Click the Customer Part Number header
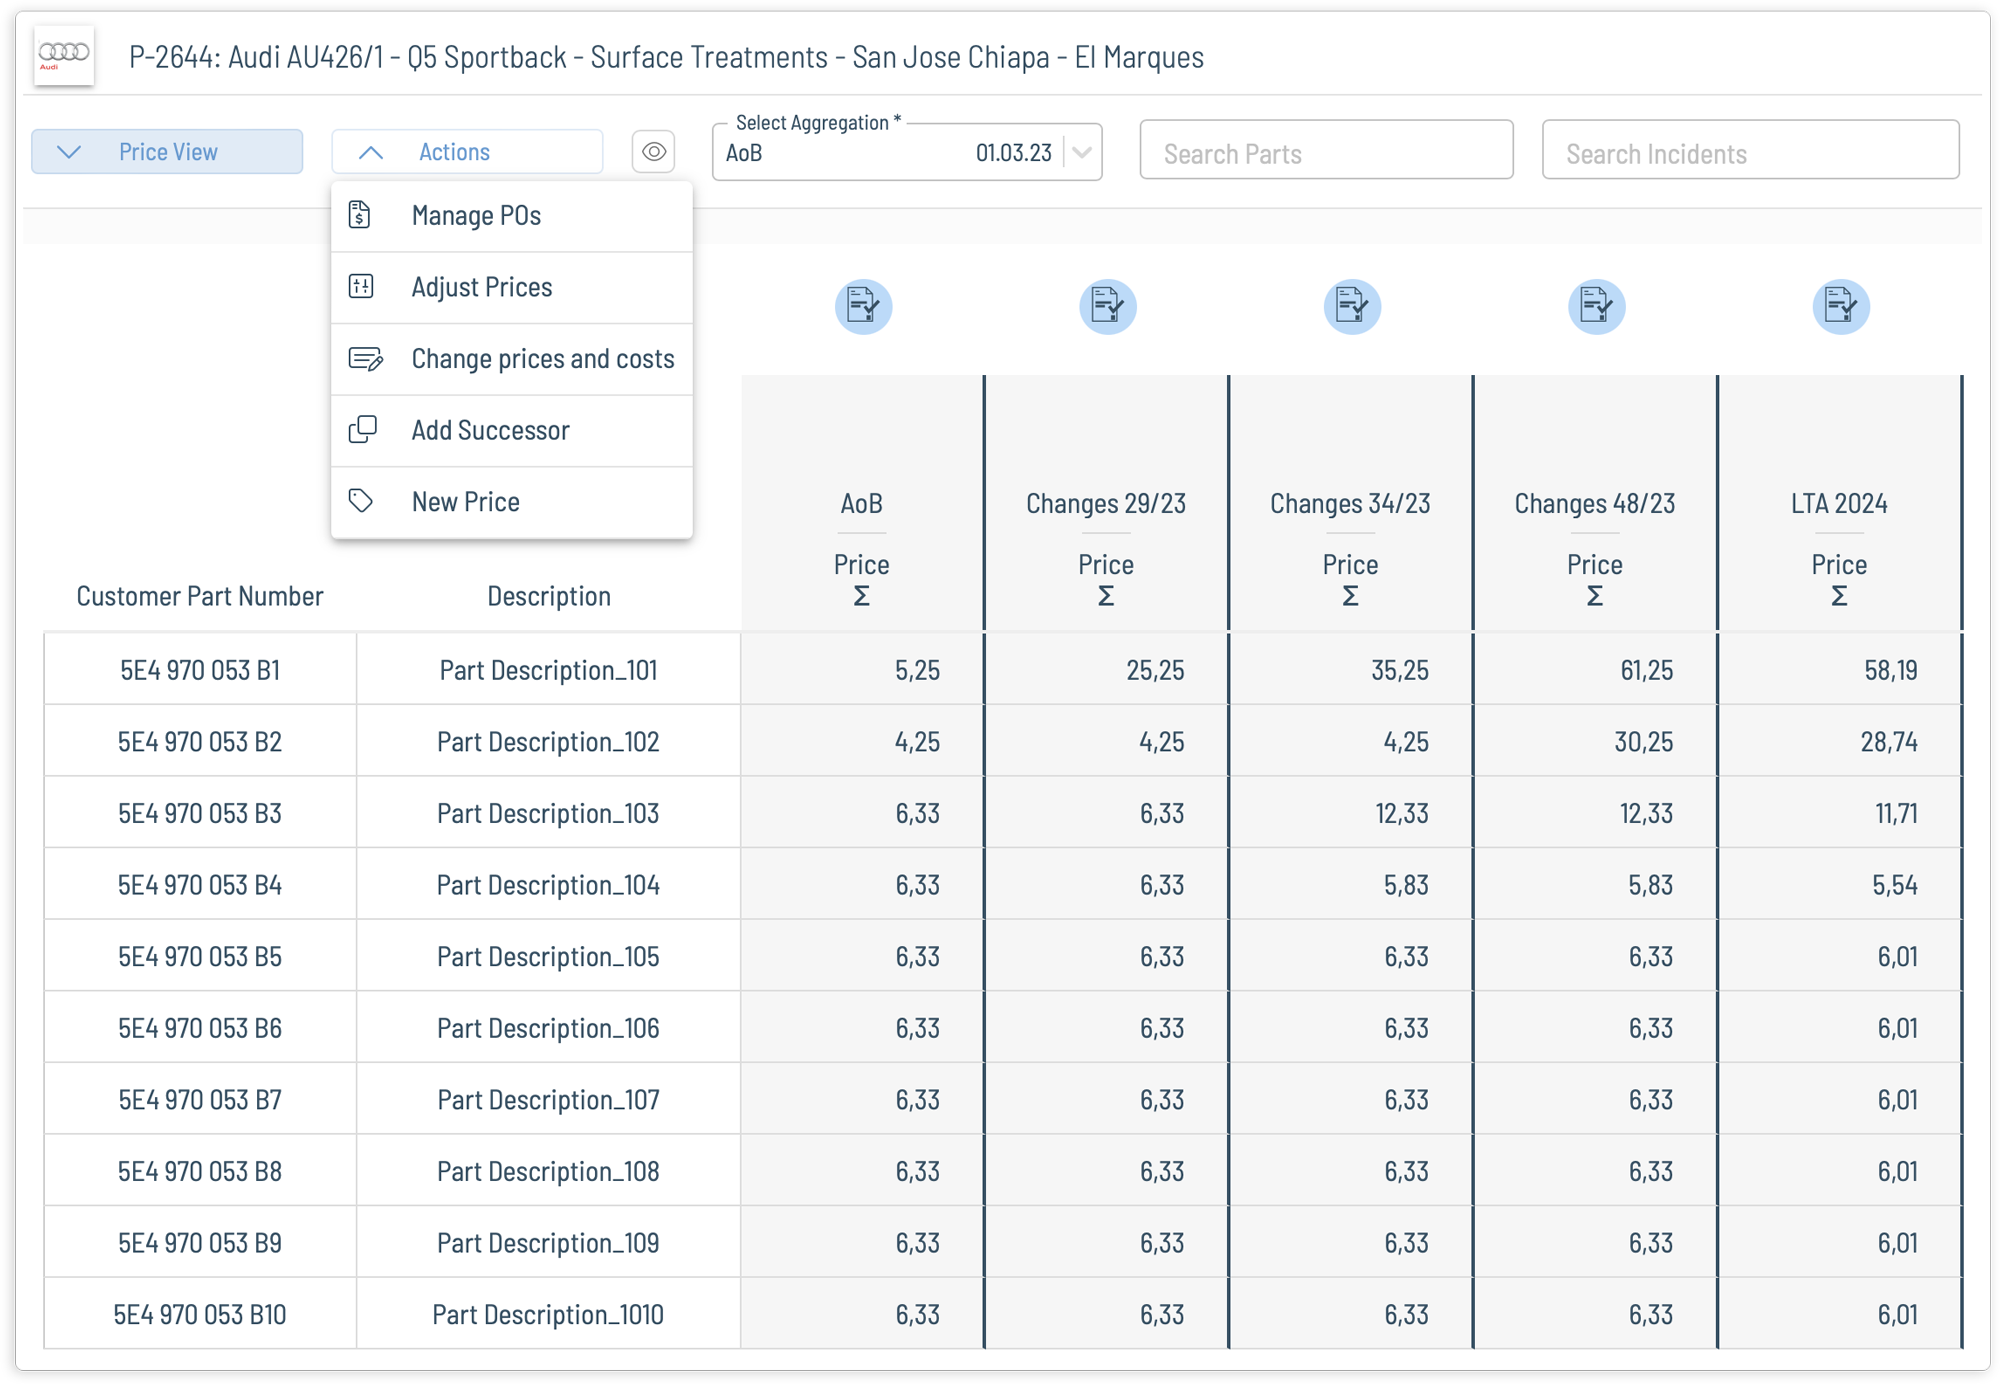 [x=200, y=597]
